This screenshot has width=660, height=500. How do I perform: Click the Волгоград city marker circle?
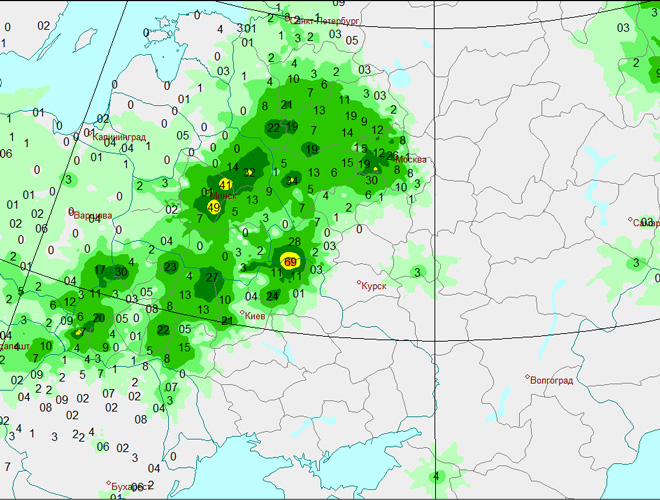click(x=527, y=378)
